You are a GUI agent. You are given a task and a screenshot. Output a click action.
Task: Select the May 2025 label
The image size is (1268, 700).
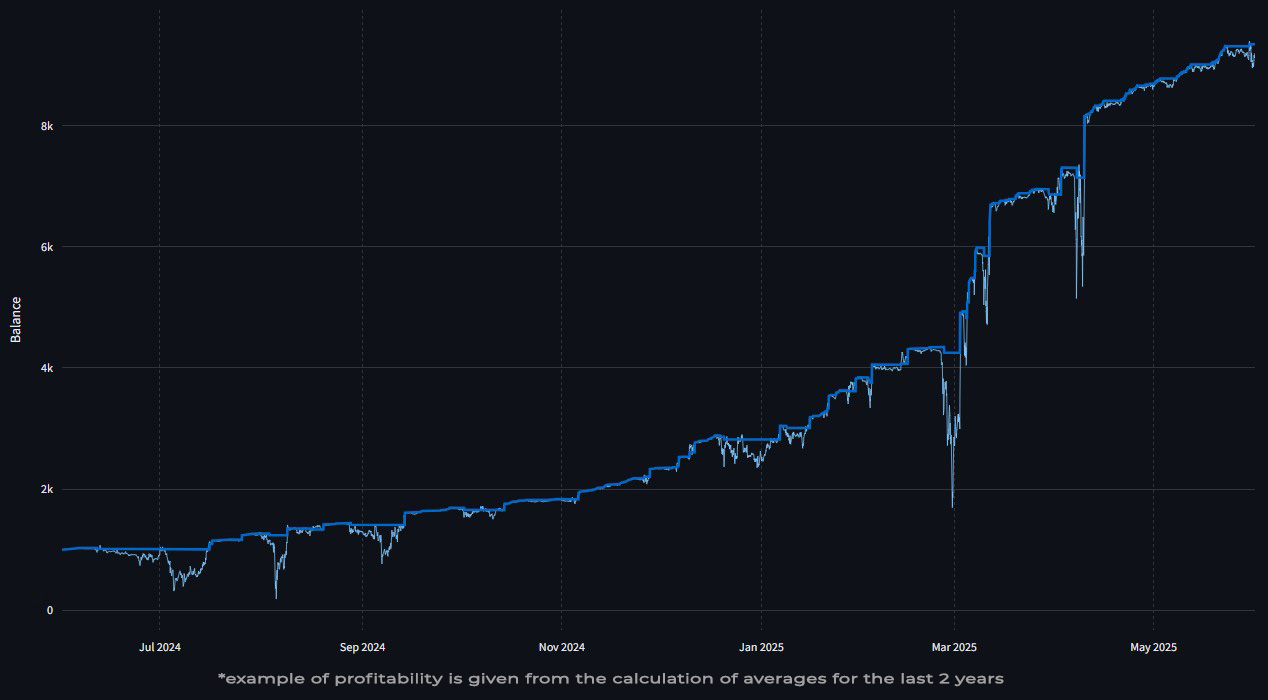tap(1152, 647)
